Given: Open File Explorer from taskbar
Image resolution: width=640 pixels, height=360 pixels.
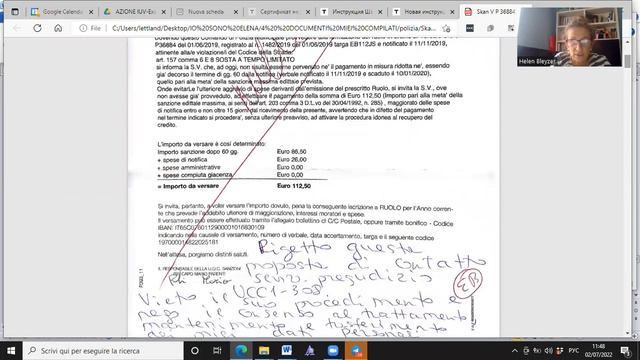Looking at the screenshot, I should (x=264, y=351).
